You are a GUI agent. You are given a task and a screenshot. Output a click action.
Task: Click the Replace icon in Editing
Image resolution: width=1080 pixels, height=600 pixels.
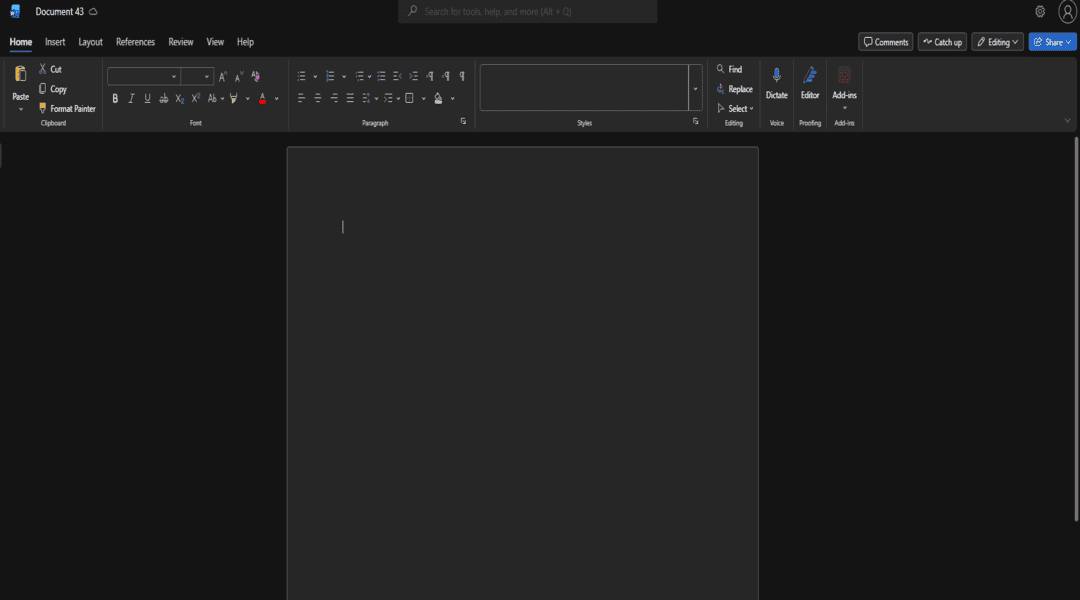[x=720, y=89]
